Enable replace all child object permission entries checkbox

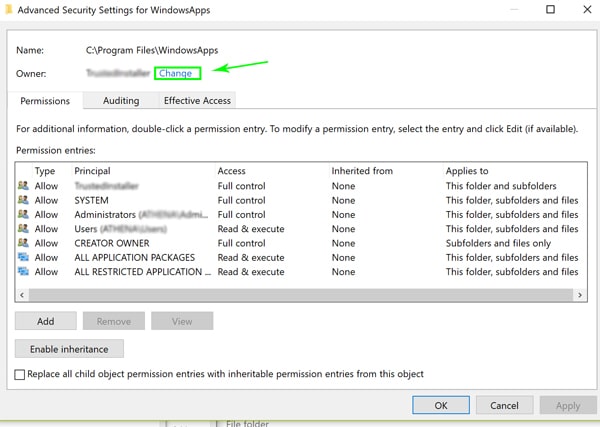click(x=22, y=374)
